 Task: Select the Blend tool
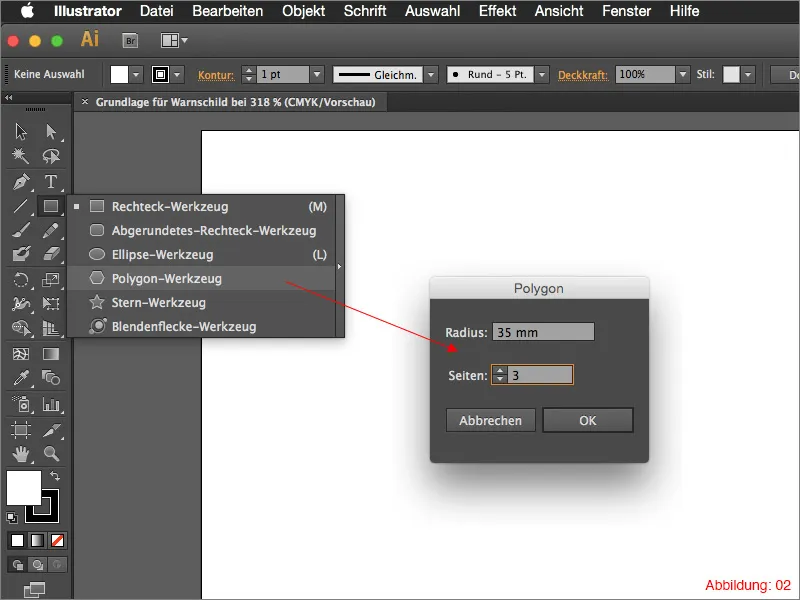[51, 378]
